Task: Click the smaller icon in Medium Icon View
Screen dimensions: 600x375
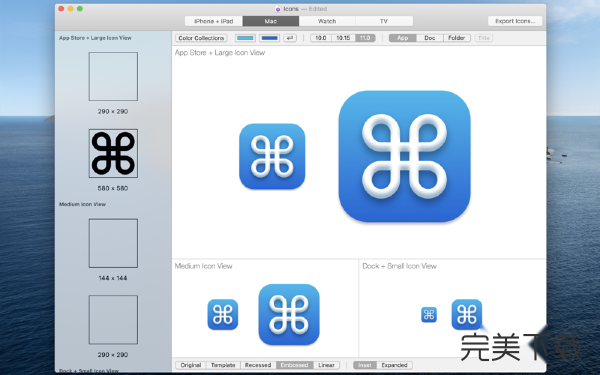Action: 223,314
